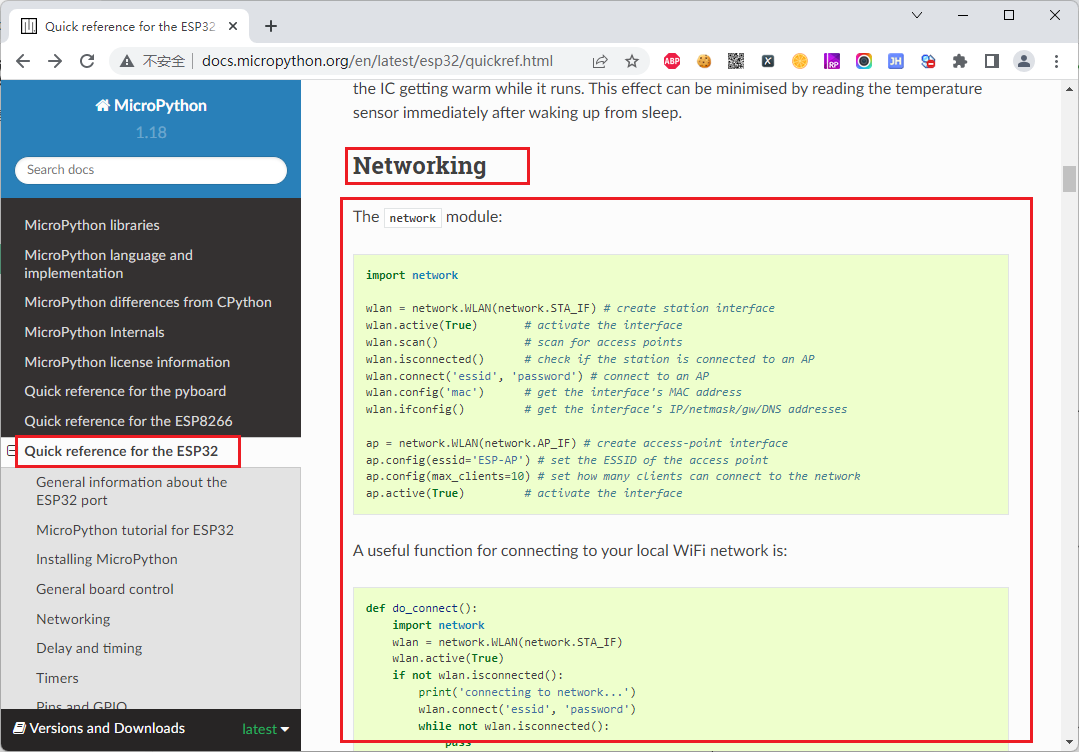Open the Extensions puzzle-piece menu

tap(959, 61)
